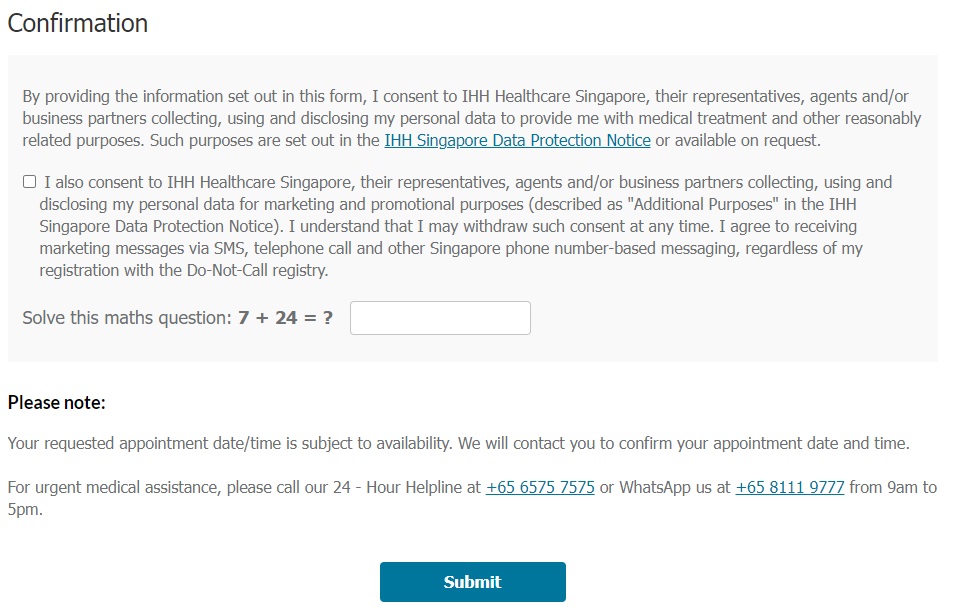Click the appointment availability note text

[x=458, y=443]
